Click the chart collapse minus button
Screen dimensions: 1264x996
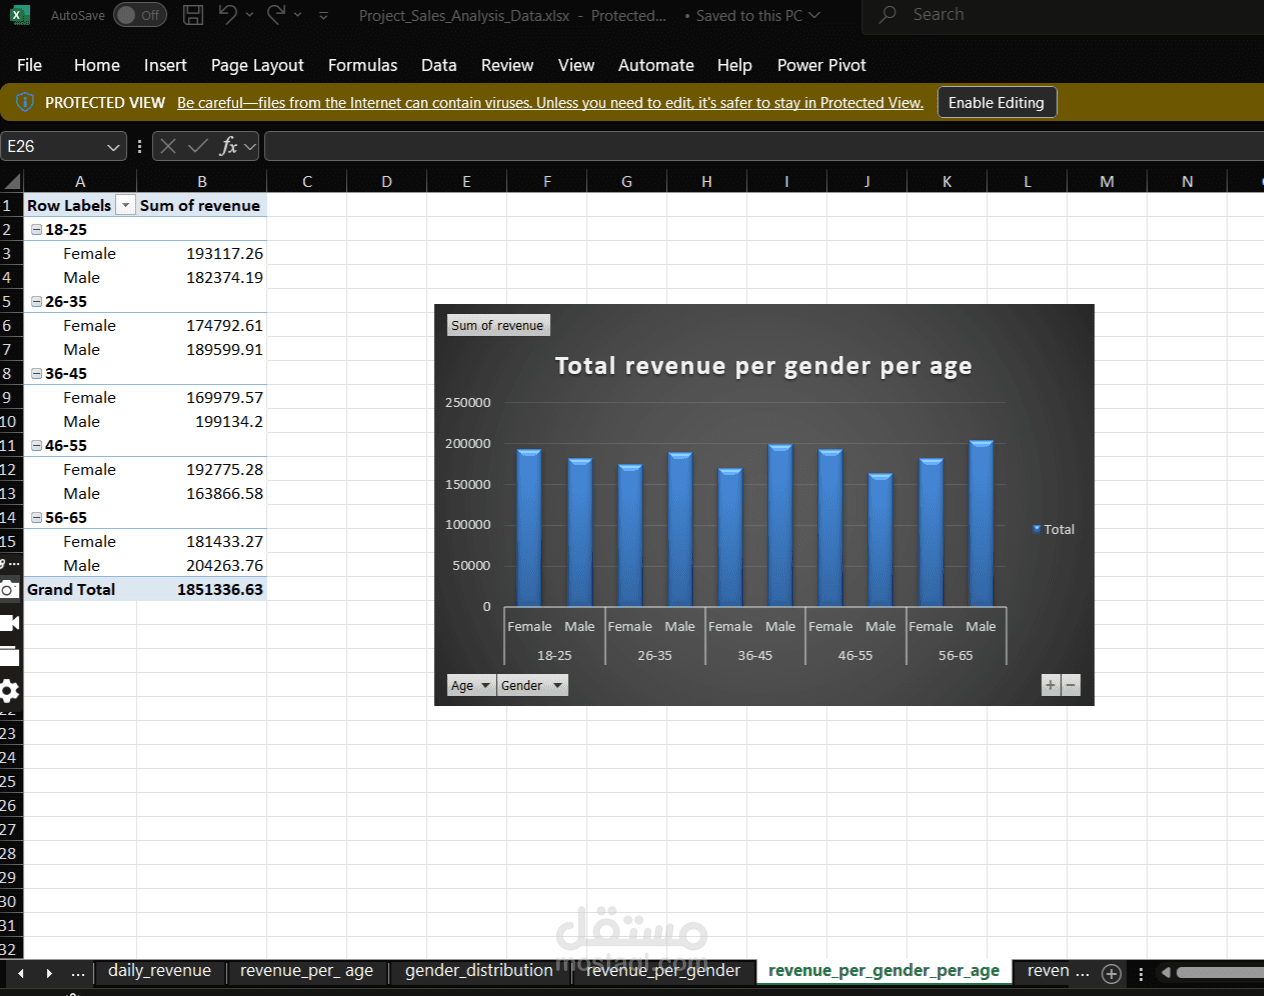point(1071,685)
